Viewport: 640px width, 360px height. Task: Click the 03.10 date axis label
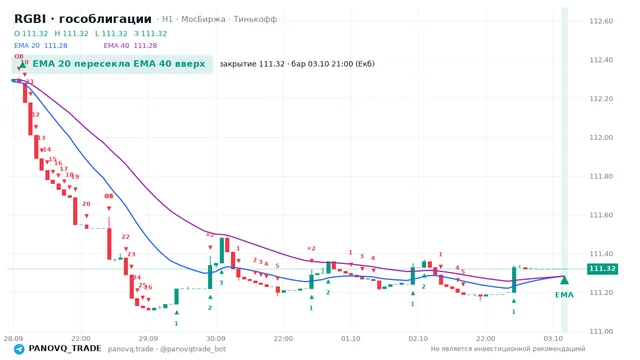pyautogui.click(x=553, y=339)
